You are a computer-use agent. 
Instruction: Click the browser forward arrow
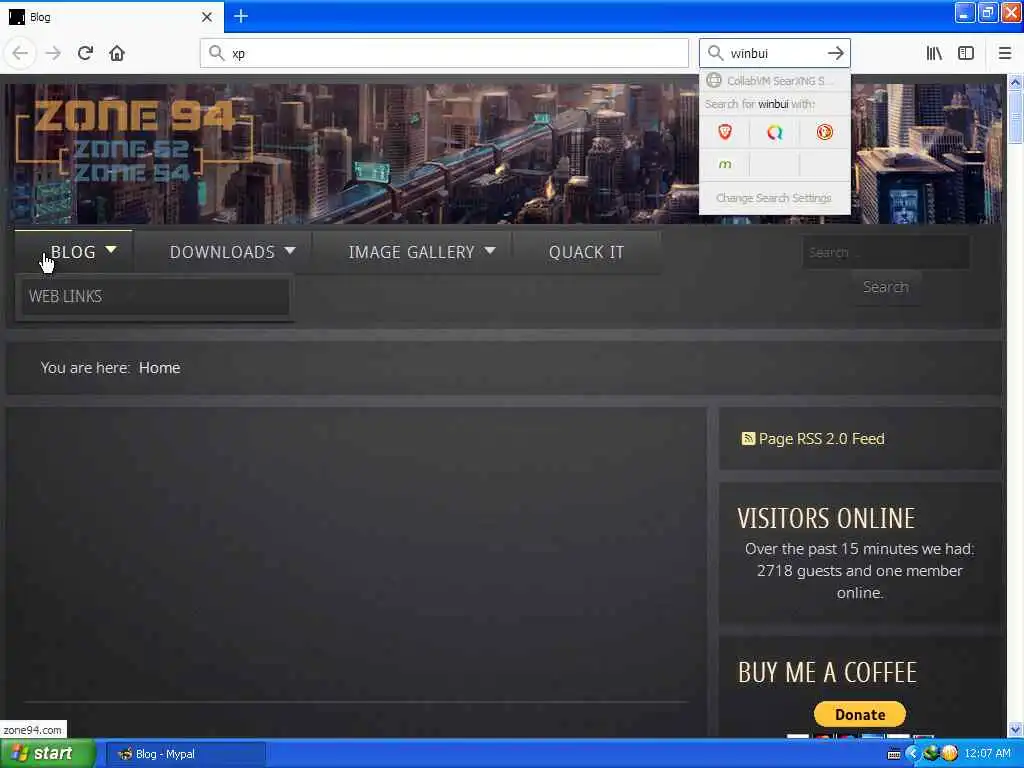click(x=53, y=53)
